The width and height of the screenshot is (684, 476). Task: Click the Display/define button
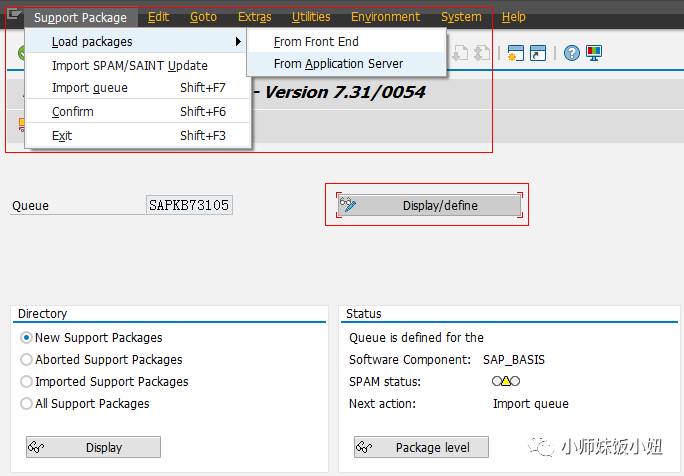[x=429, y=205]
